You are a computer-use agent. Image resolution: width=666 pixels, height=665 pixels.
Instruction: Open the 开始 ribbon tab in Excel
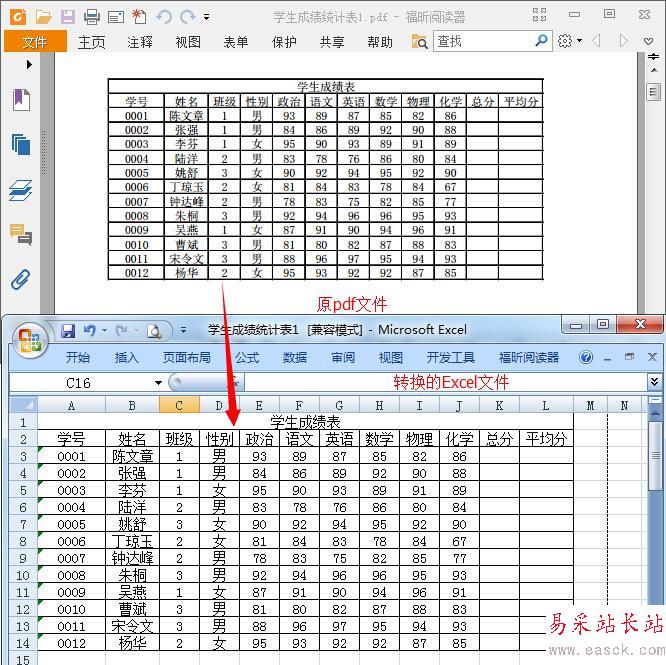tap(78, 358)
